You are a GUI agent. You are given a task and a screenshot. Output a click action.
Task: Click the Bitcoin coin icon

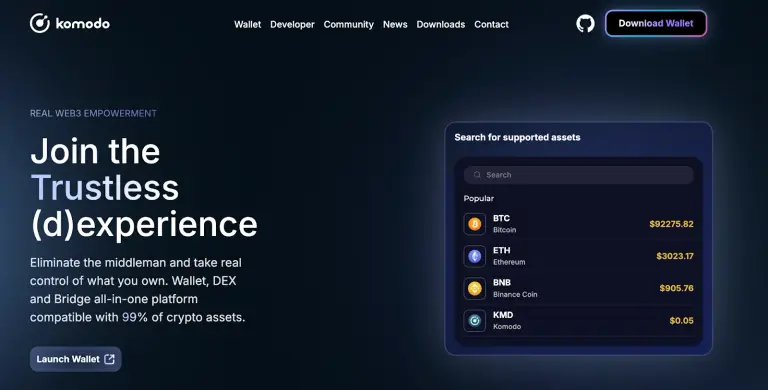click(475, 224)
